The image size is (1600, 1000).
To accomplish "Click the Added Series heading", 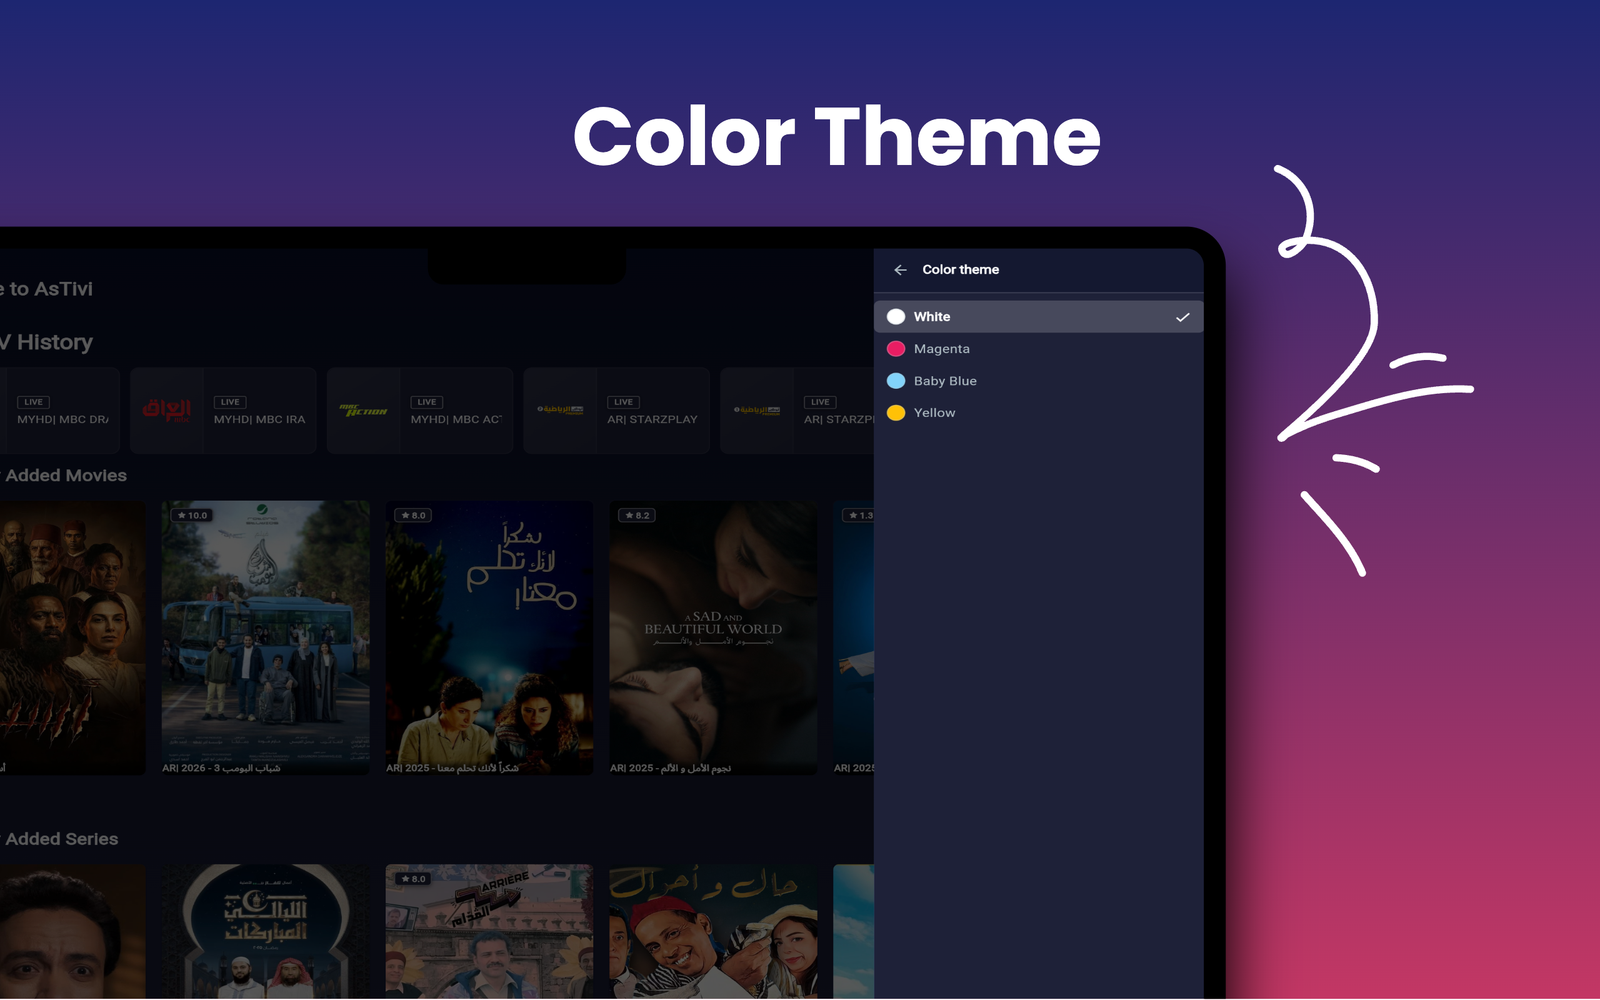I will (62, 840).
